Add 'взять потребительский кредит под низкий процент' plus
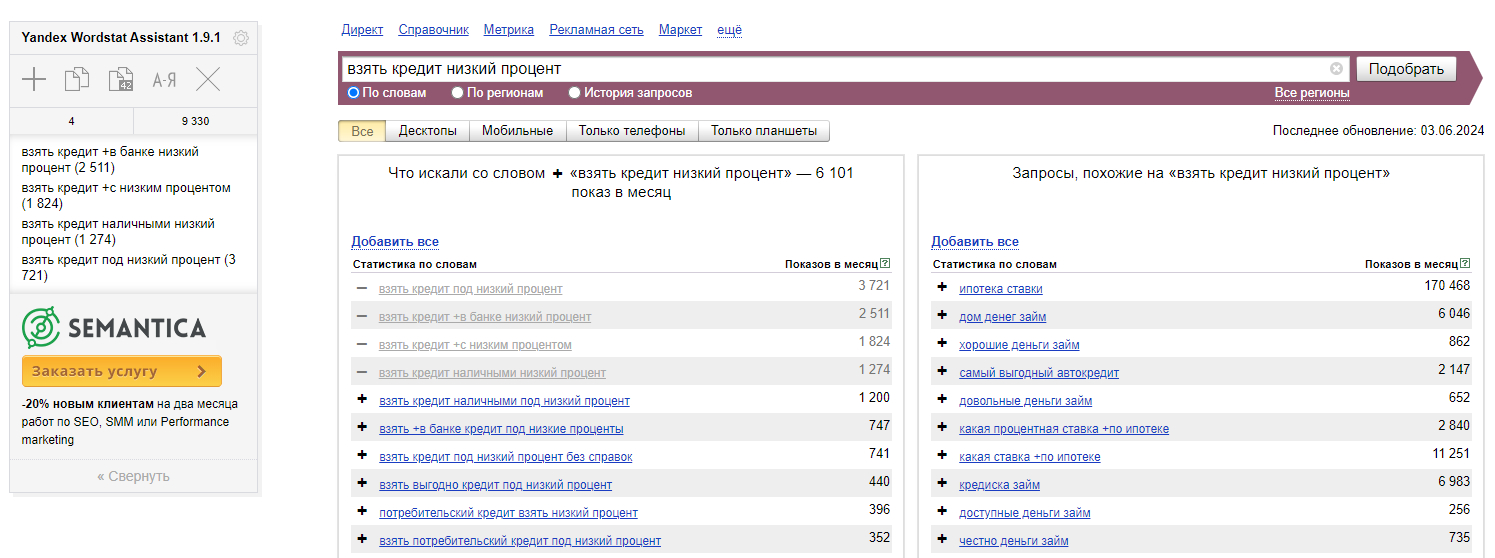The height and width of the screenshot is (558, 1495). (x=362, y=540)
